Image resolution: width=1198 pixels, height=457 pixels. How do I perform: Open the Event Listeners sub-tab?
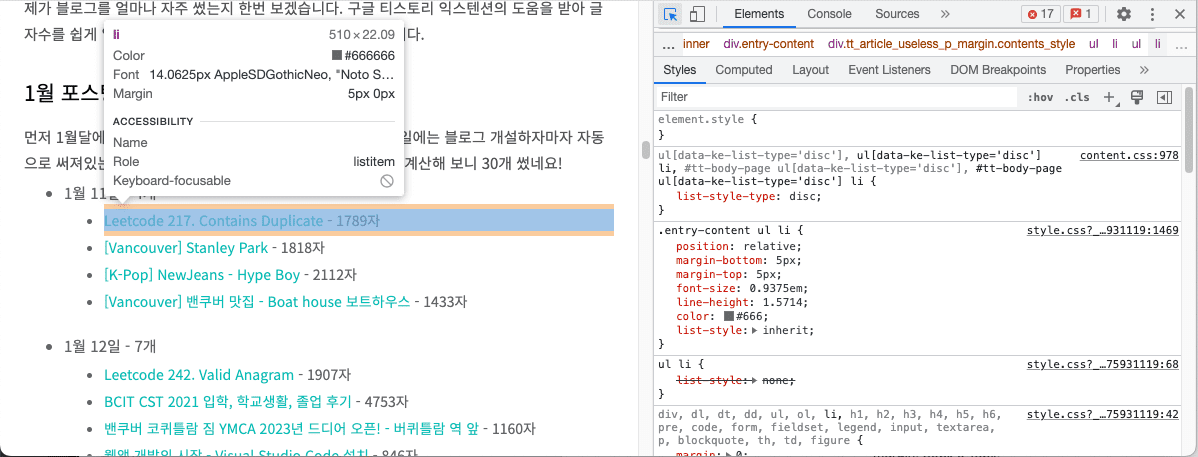pos(889,70)
